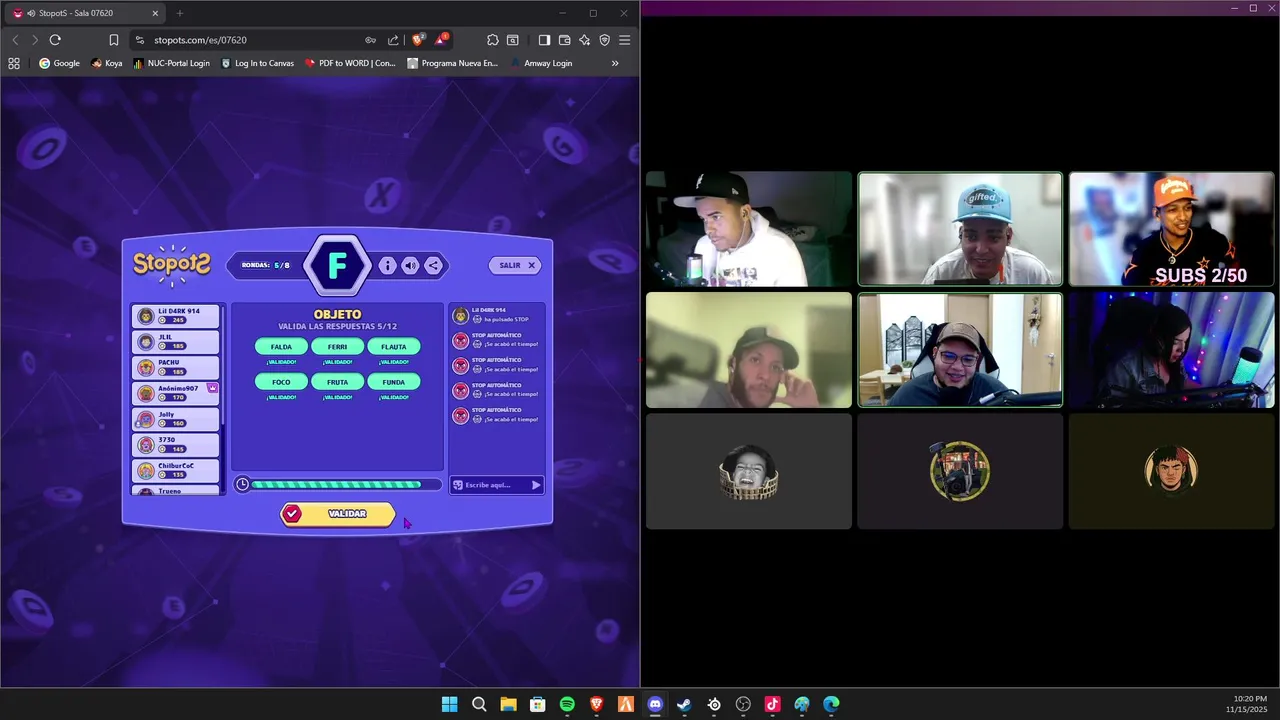Click the round timer progress bar

pos(346,485)
